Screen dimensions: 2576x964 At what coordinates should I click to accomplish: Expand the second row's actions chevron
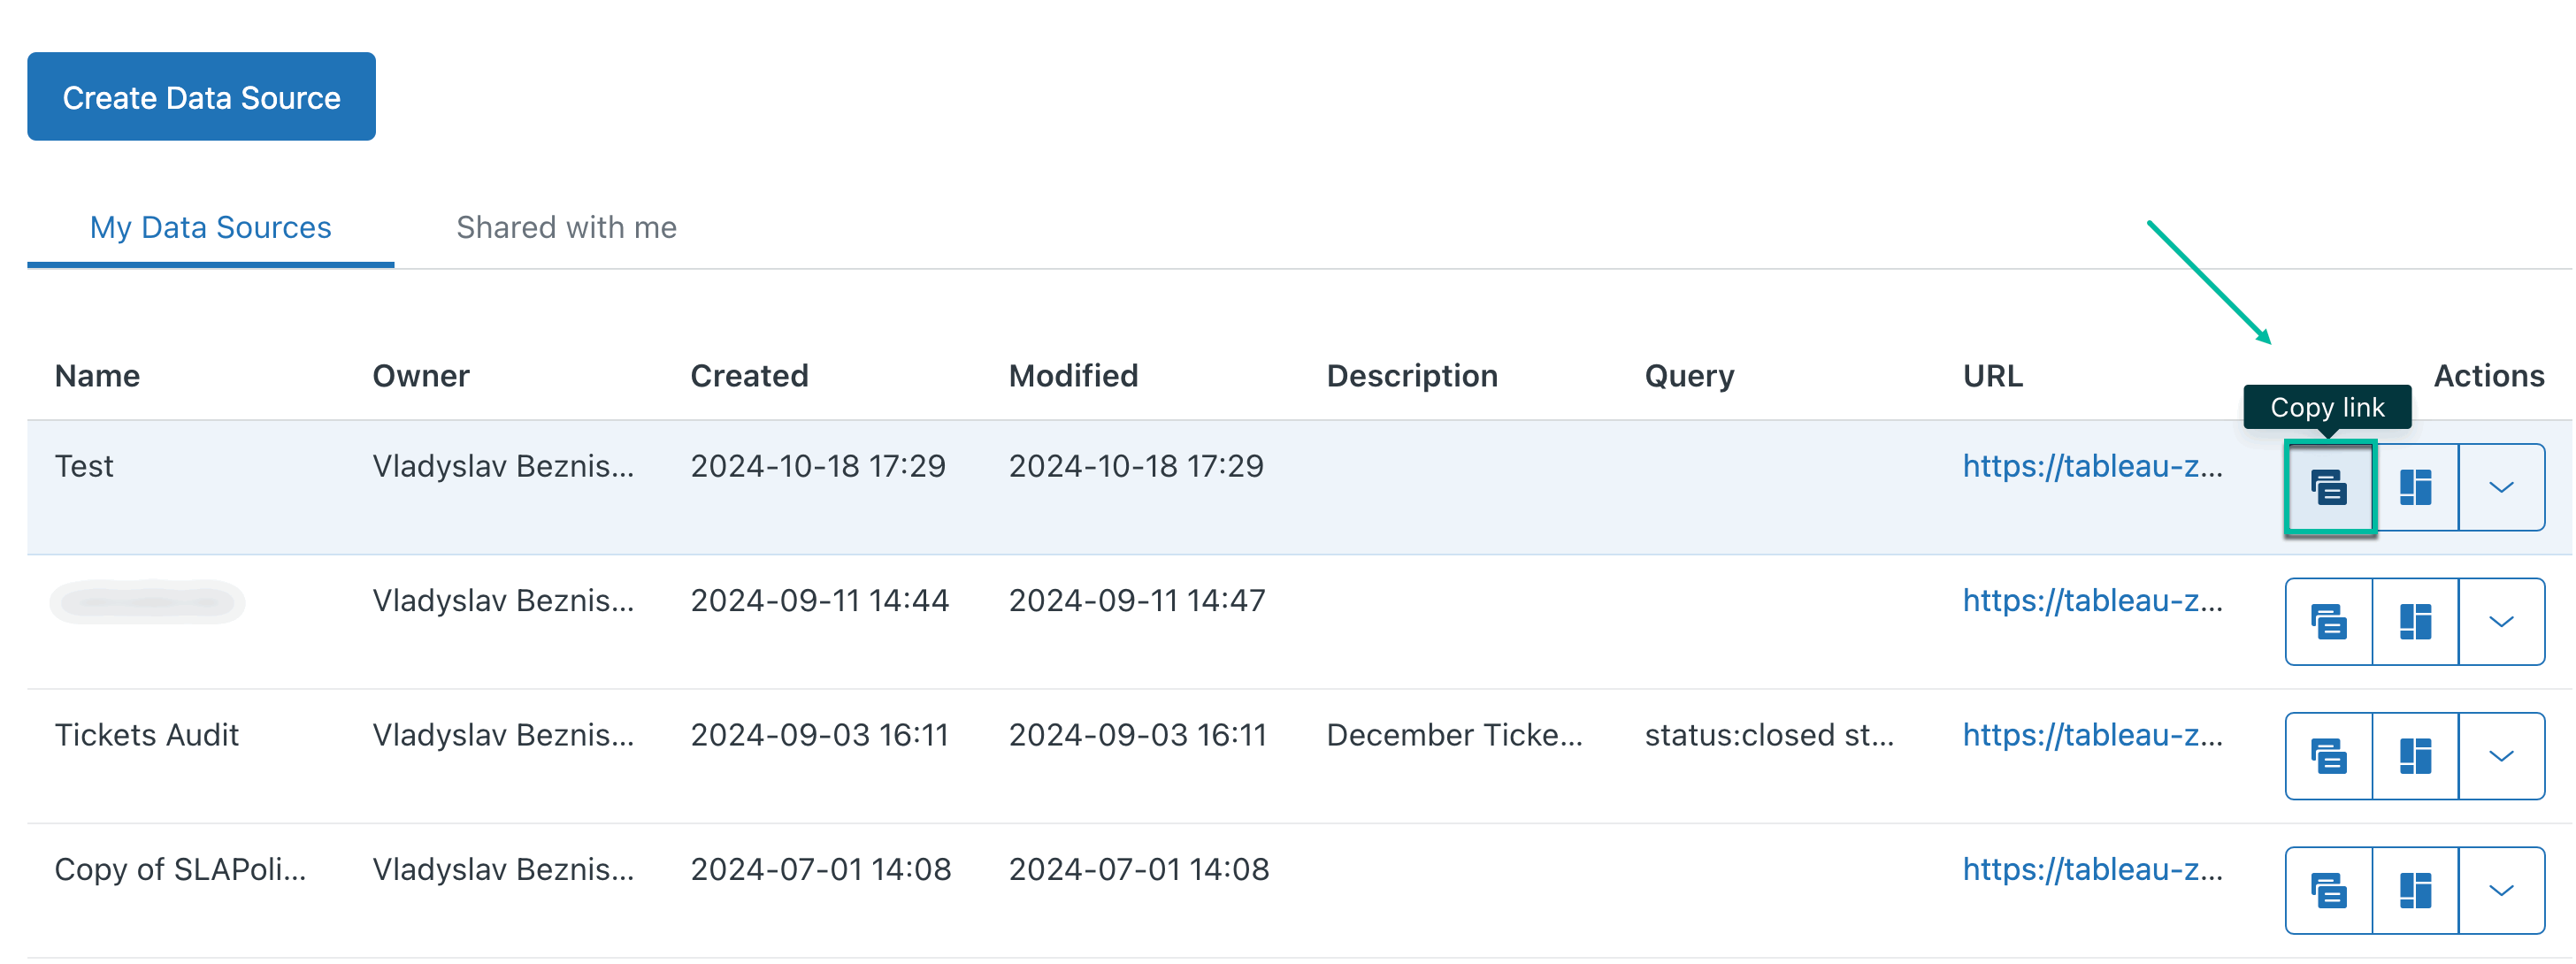tap(2501, 621)
